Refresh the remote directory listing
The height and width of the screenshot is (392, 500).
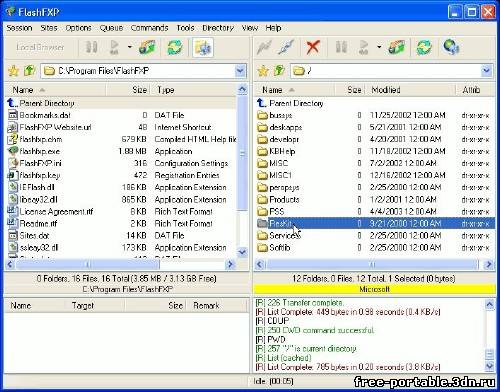point(424,47)
